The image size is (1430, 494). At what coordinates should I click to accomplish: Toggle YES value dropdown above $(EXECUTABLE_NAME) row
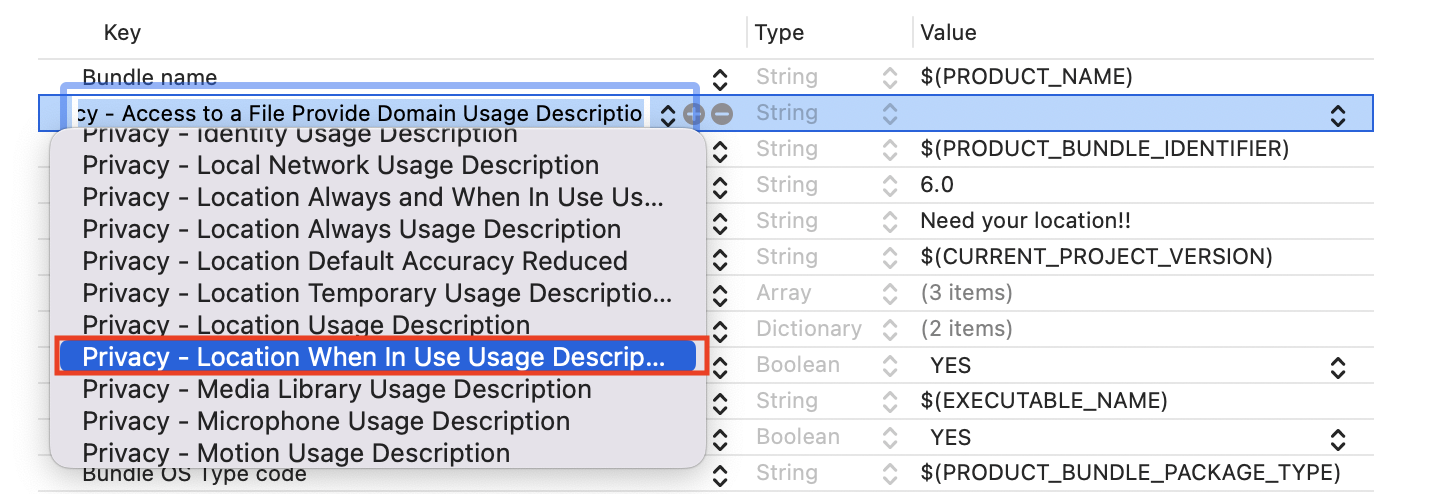tap(1338, 367)
